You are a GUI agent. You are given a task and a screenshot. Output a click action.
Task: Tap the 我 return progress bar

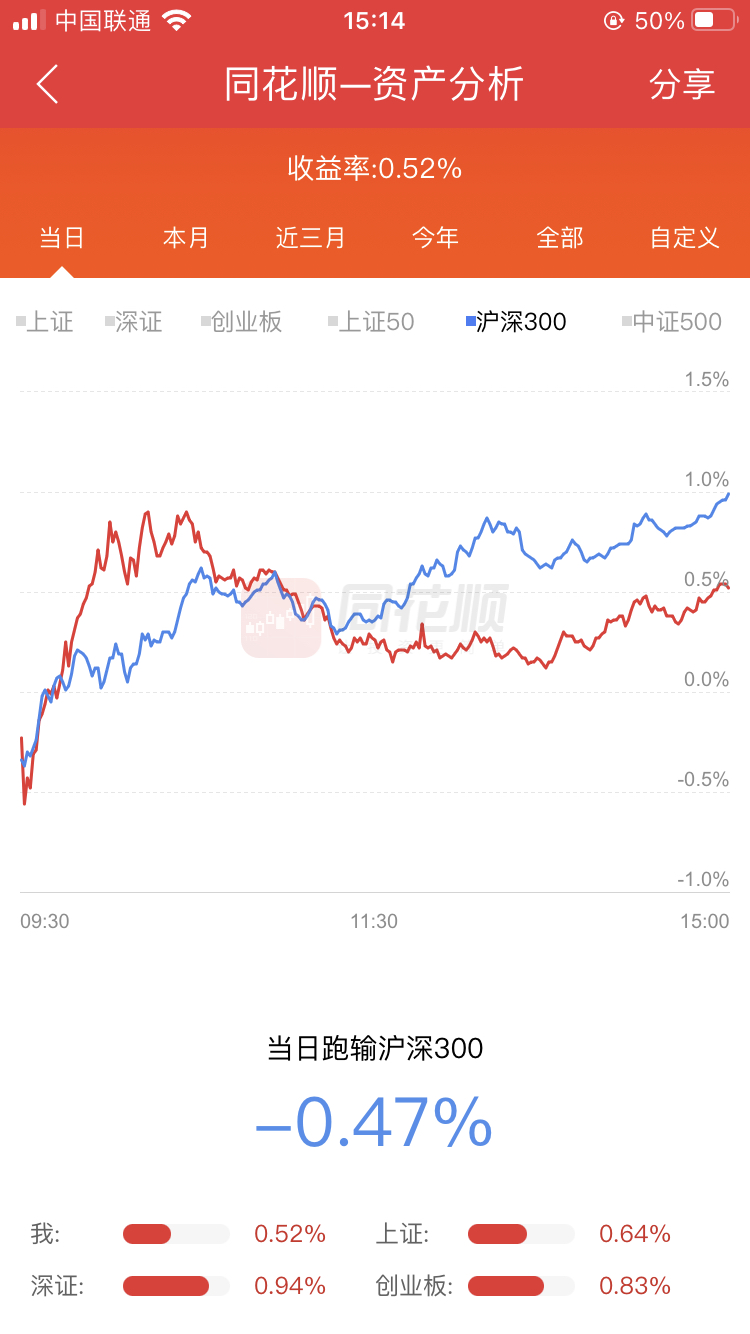coord(176,1234)
